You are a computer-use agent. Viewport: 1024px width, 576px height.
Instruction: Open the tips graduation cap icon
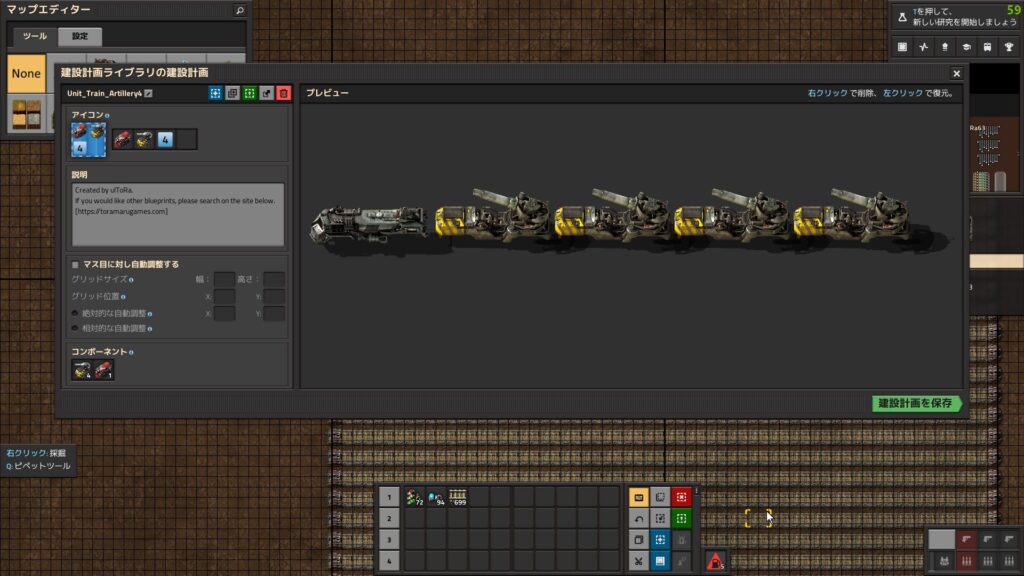pos(966,47)
